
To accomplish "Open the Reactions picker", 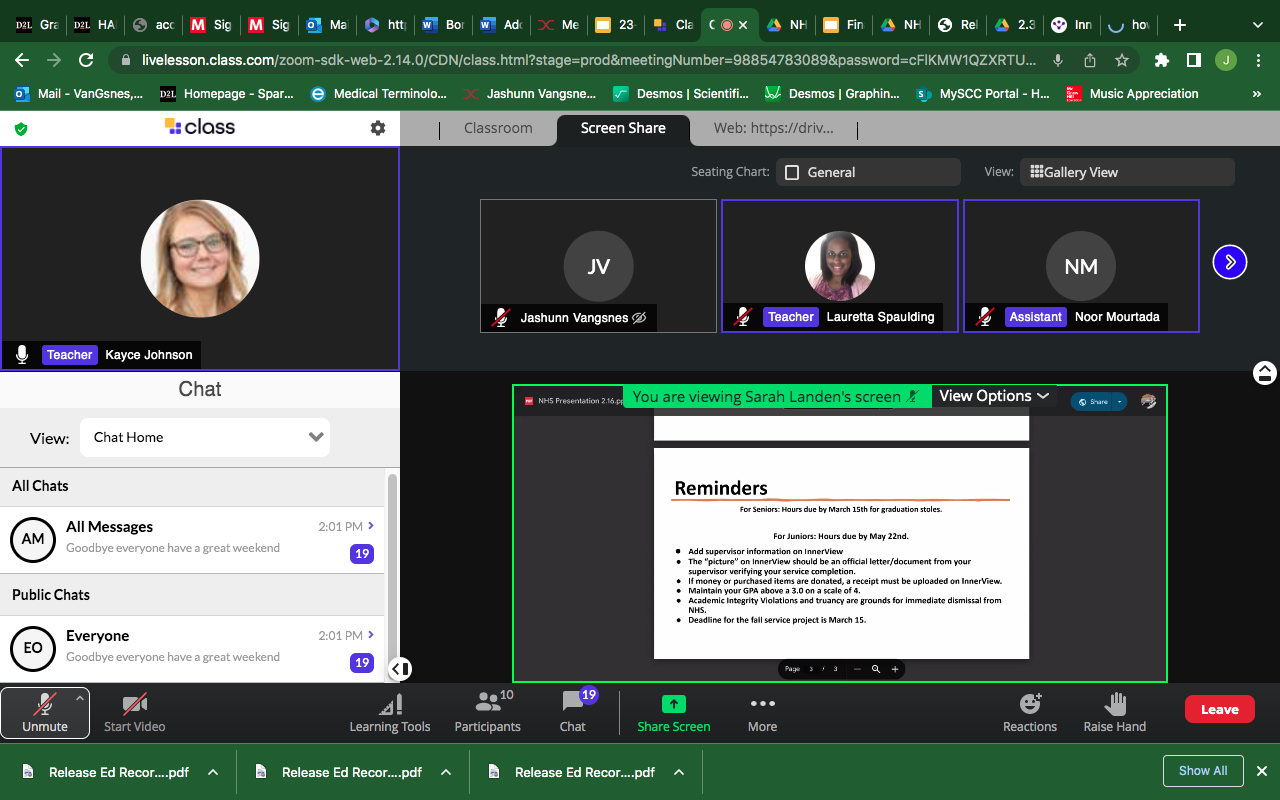I will coord(1030,712).
